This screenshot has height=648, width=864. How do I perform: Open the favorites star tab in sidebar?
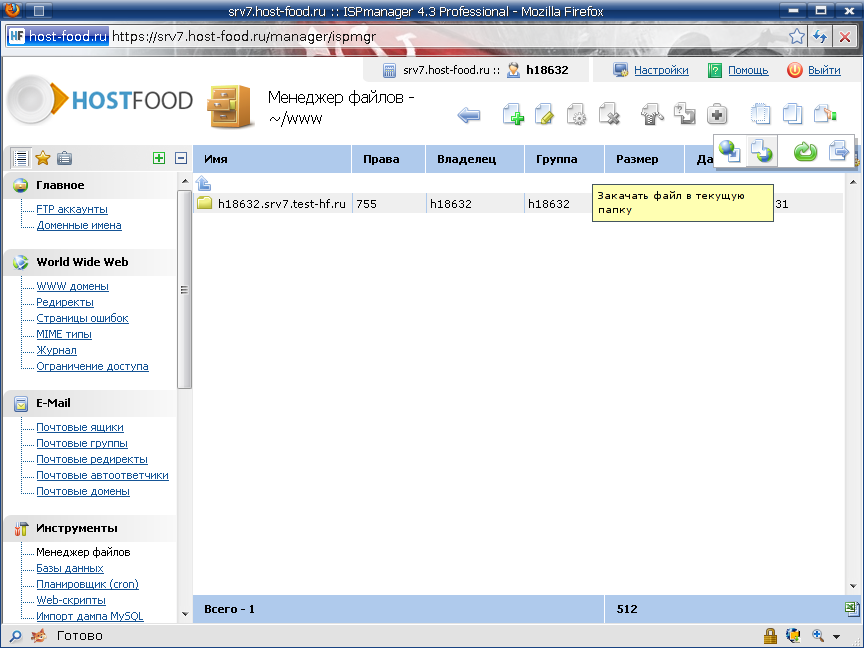(43, 158)
